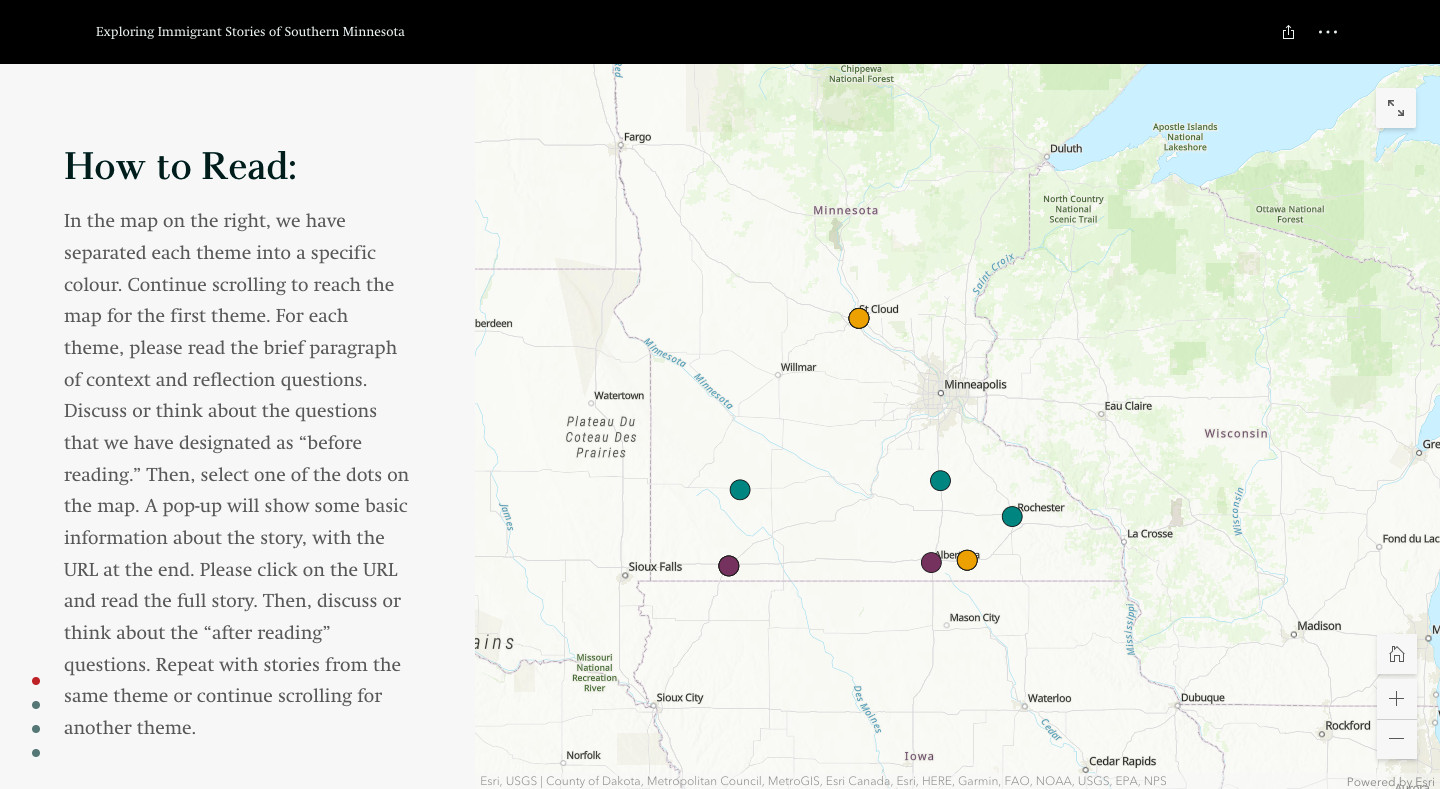
Task: Click the story title in the header
Action: pyautogui.click(x=250, y=32)
